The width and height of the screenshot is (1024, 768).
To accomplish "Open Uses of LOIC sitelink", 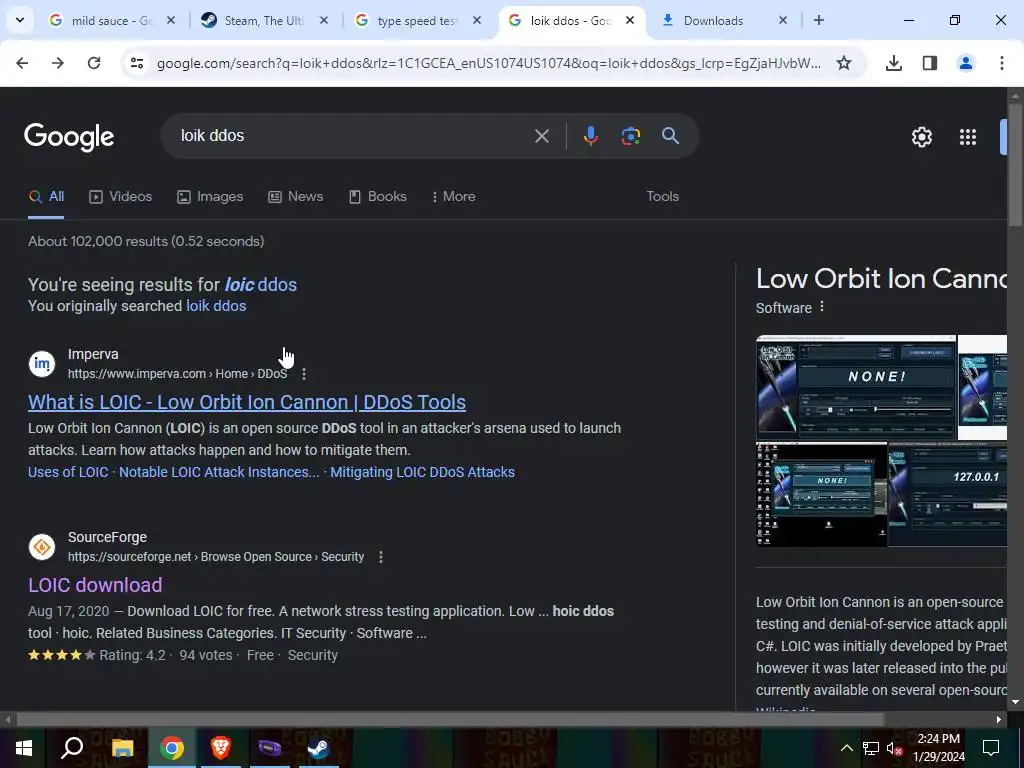I will [68, 472].
